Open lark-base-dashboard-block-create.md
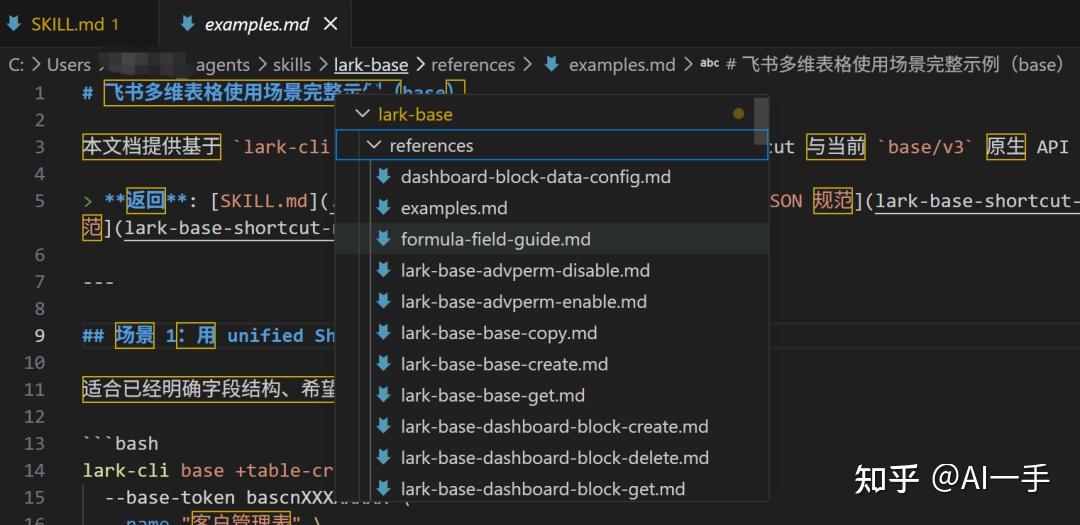 pyautogui.click(x=555, y=426)
